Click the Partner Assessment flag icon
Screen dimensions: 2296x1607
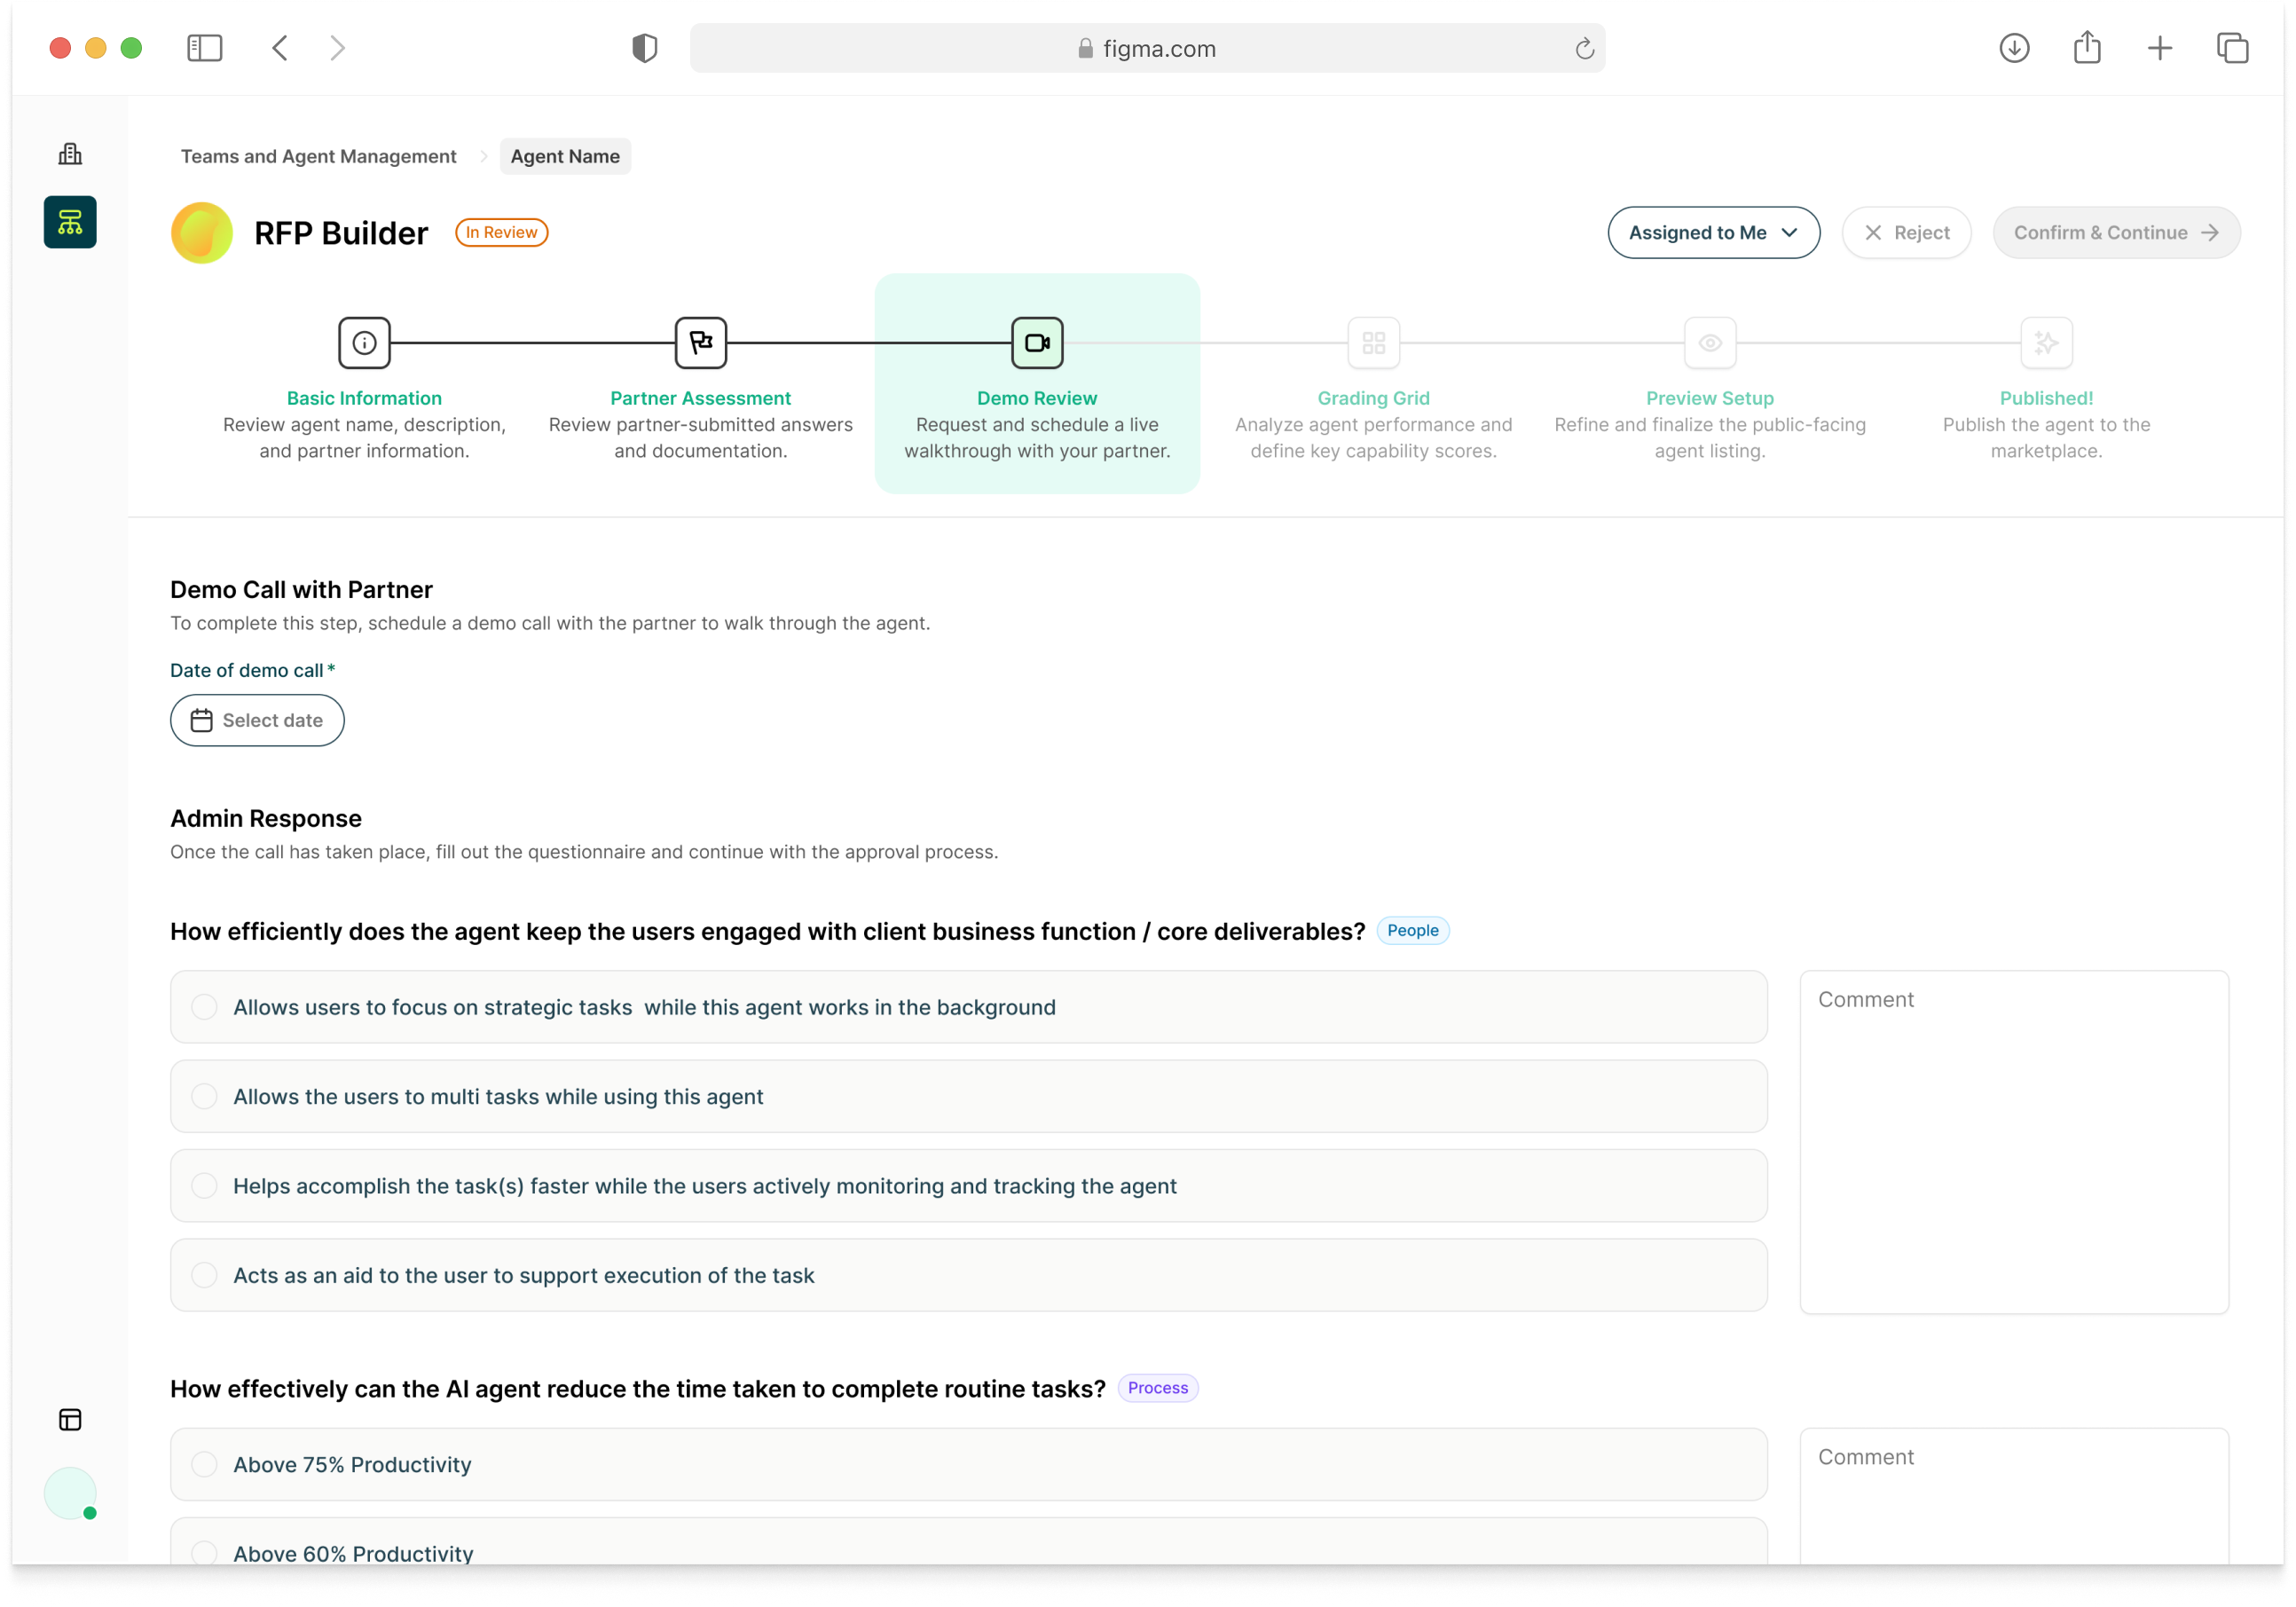click(x=700, y=343)
